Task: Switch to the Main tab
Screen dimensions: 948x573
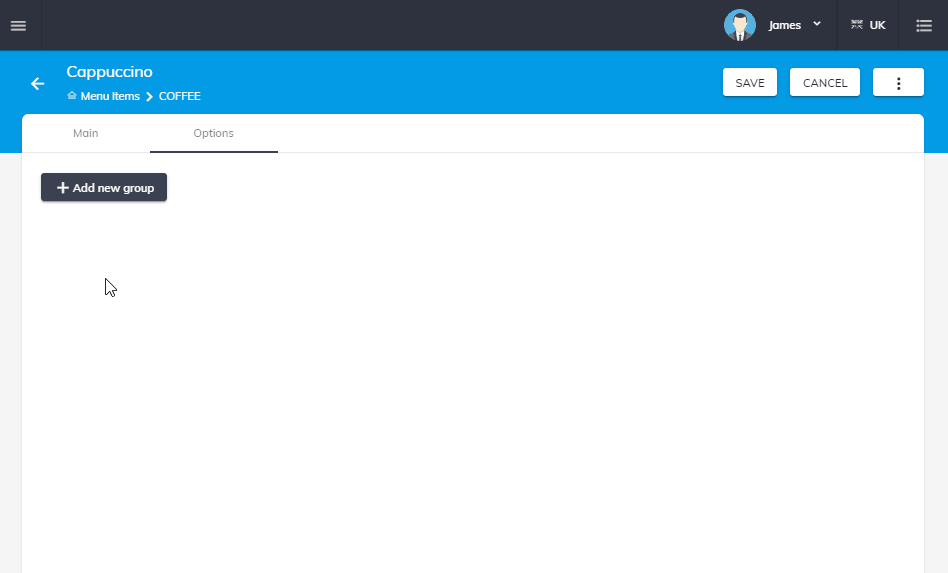Action: click(86, 133)
